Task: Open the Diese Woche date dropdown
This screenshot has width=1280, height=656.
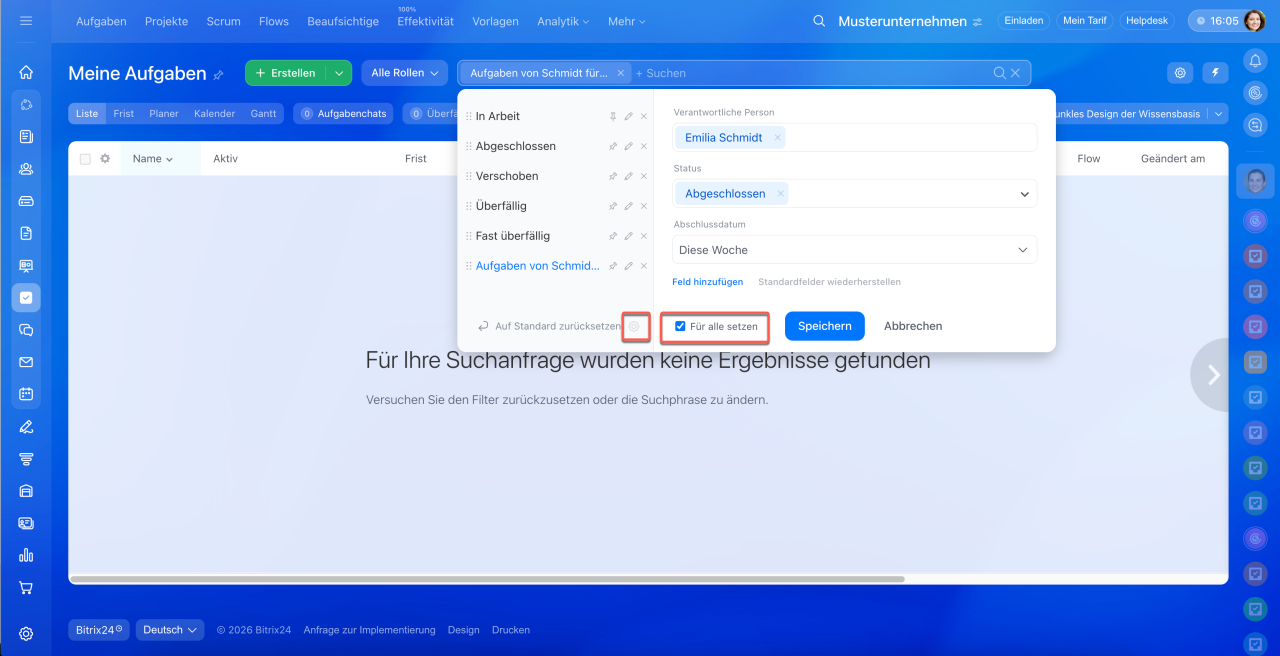Action: 855,250
